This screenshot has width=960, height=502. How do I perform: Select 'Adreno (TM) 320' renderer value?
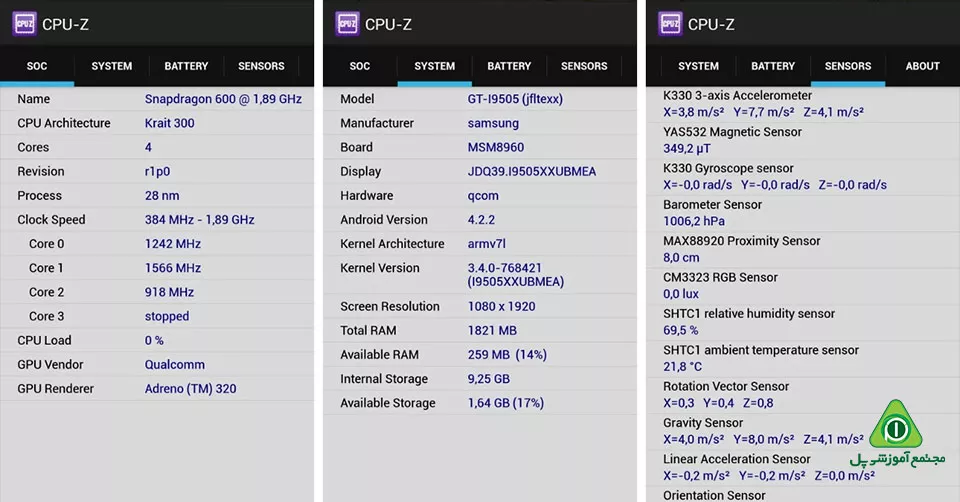coord(190,389)
